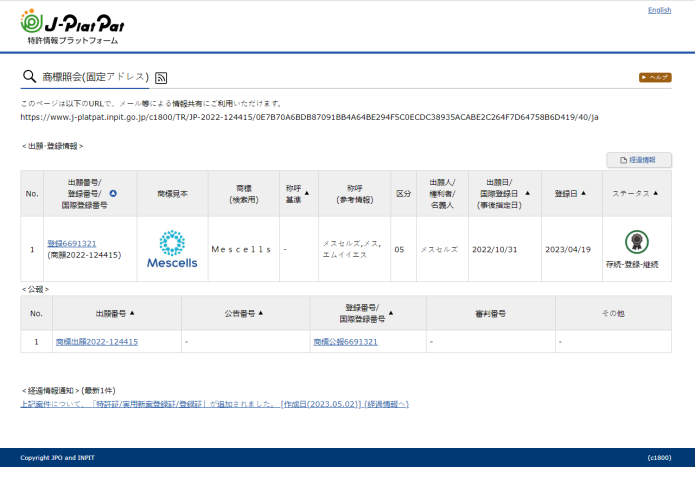This screenshot has height=480, width=695.
Task: Switch language via English link
Action: [659, 10]
